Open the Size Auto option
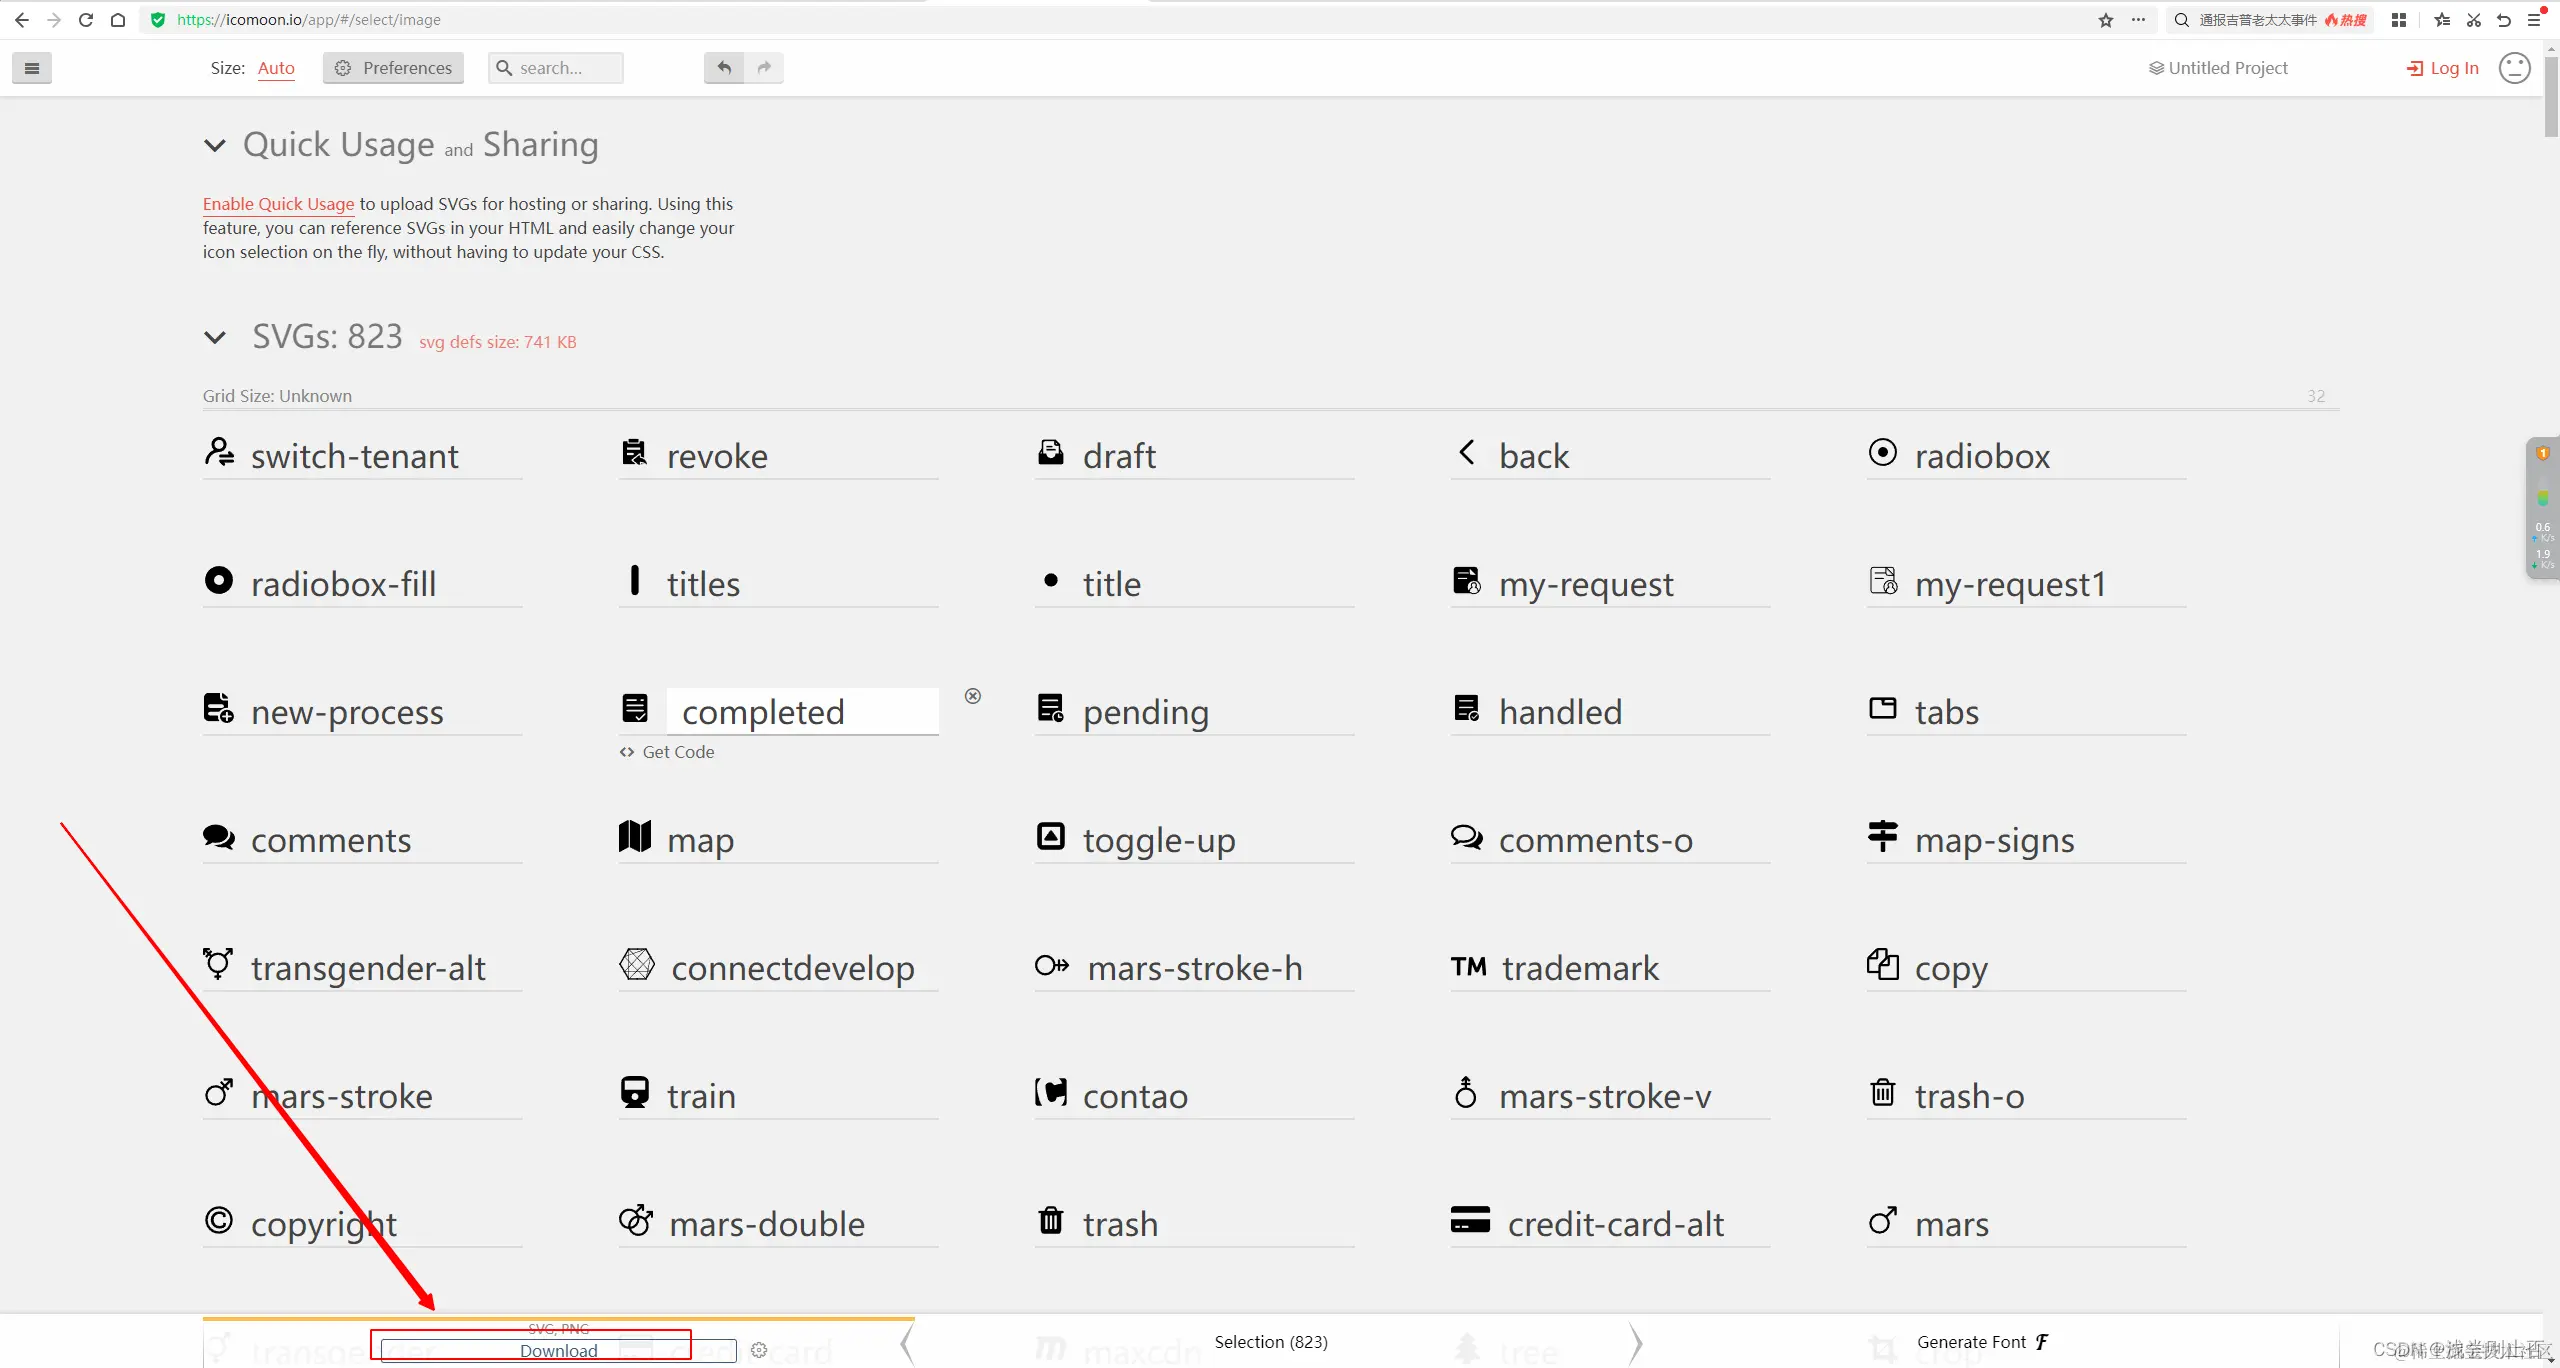This screenshot has width=2560, height=1368. point(276,68)
